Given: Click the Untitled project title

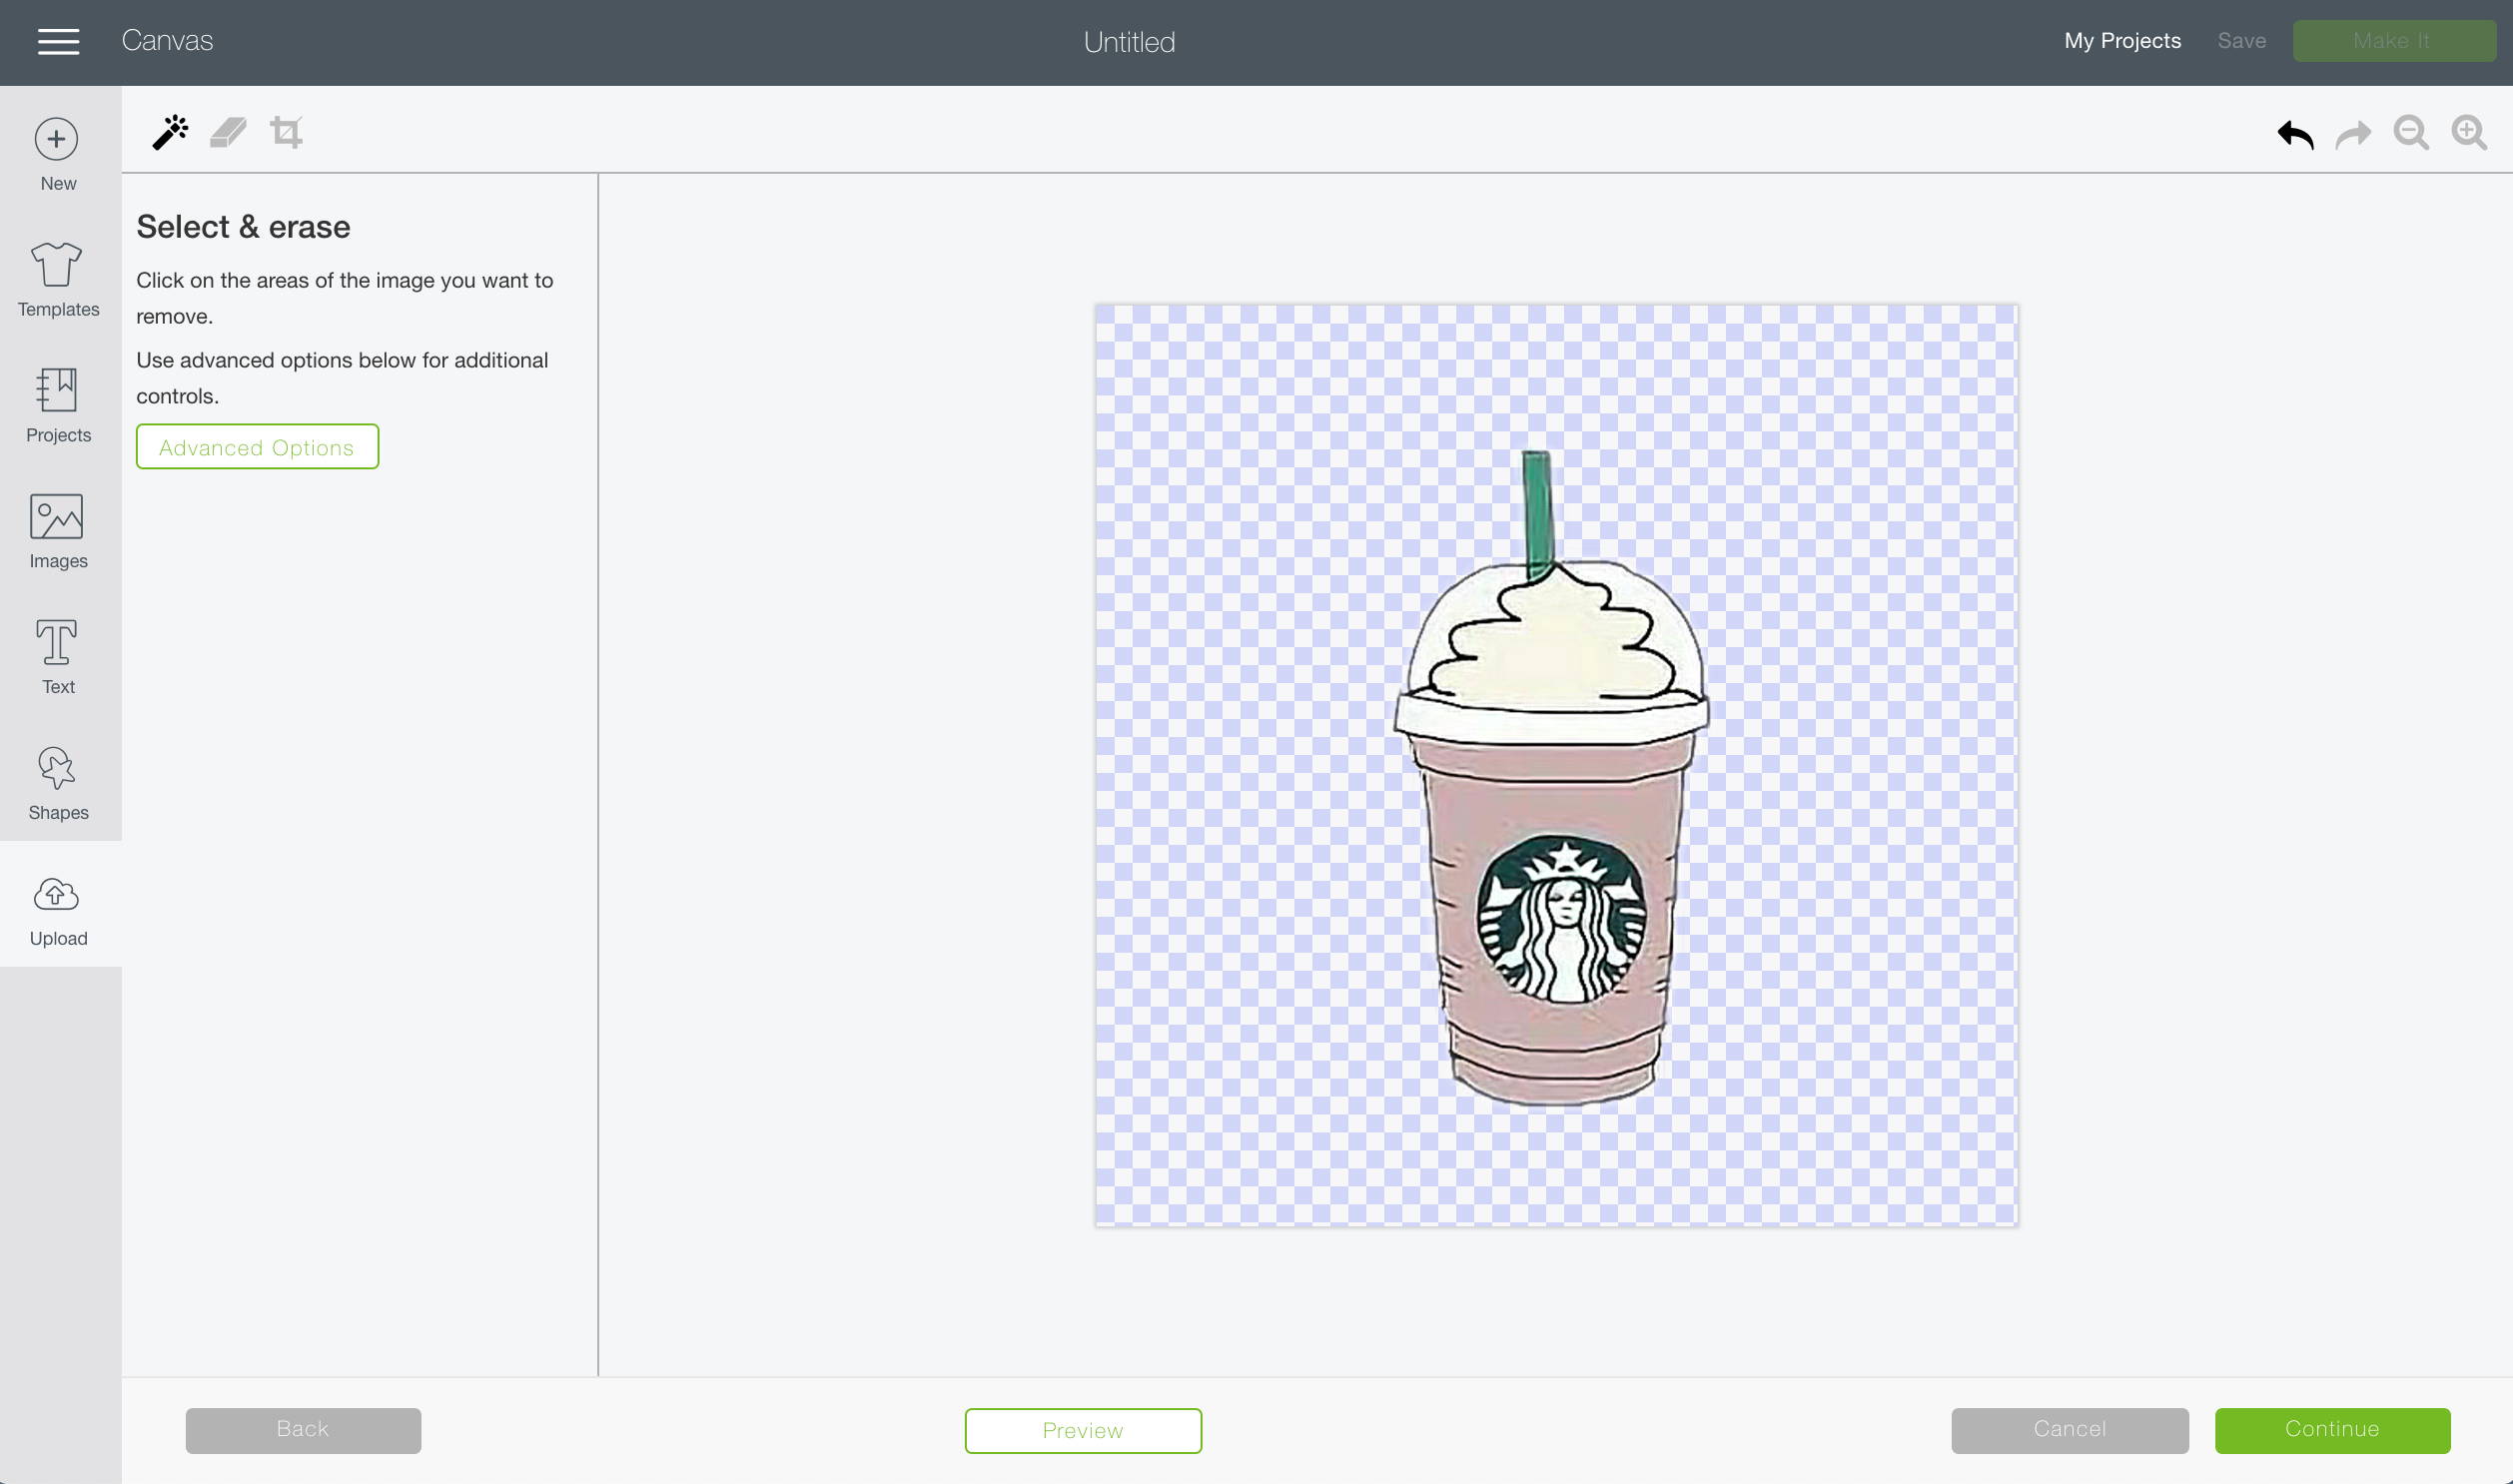Looking at the screenshot, I should (x=1129, y=42).
